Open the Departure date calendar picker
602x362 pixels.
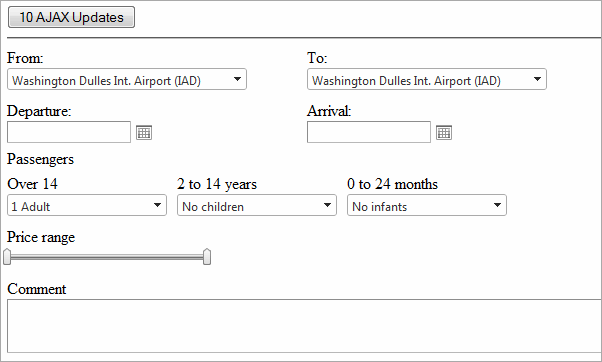(x=144, y=133)
